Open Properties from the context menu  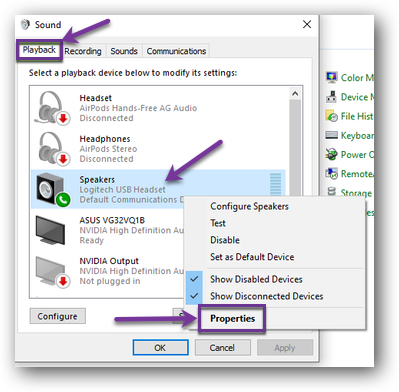coord(232,319)
